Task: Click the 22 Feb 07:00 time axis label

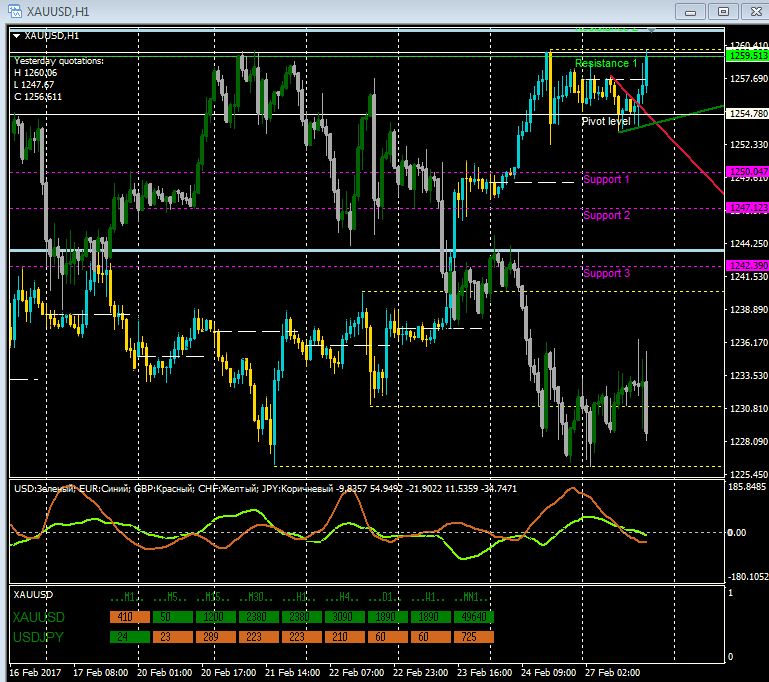Action: click(357, 672)
